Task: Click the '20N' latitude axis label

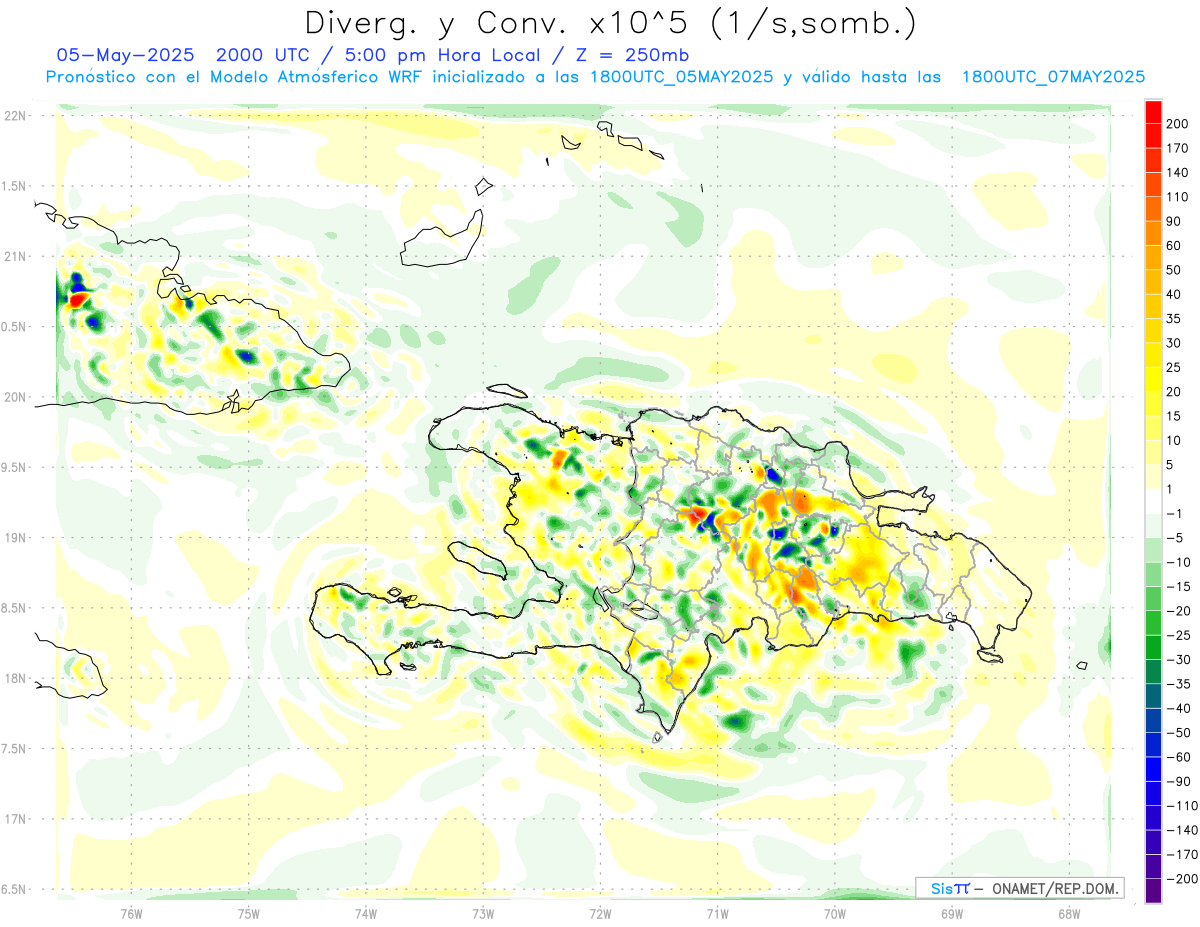Action: (17, 397)
